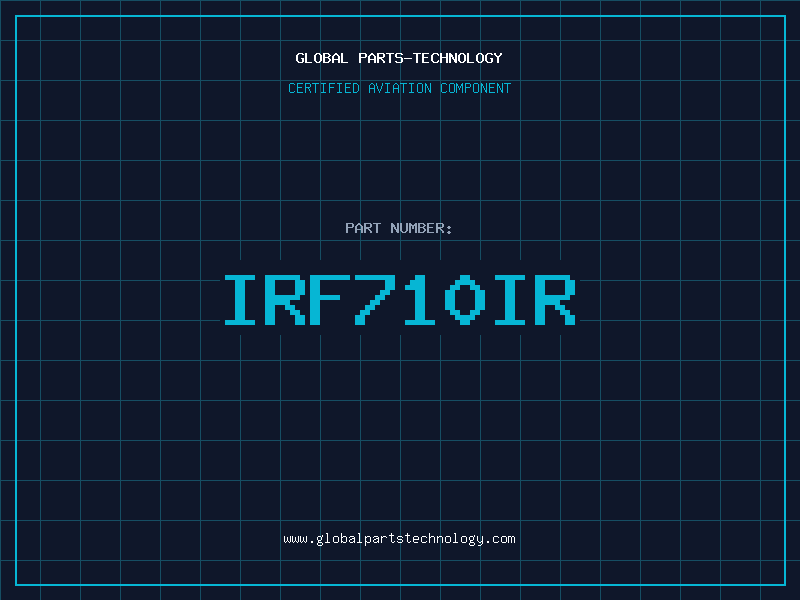Select the part number IRF710IR text
800x600 pixels.
point(399,300)
